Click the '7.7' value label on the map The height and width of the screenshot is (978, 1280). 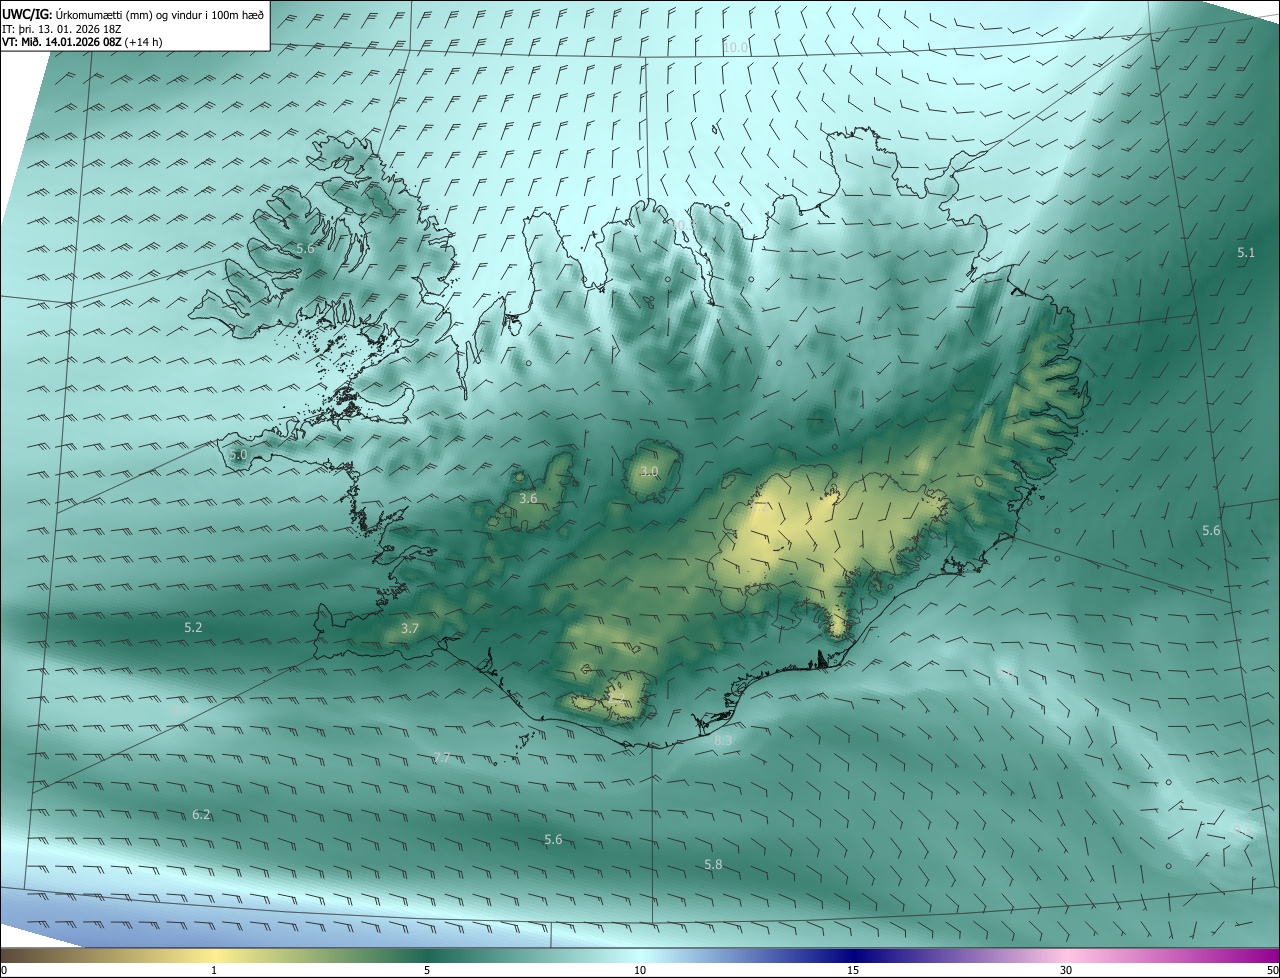(x=442, y=758)
